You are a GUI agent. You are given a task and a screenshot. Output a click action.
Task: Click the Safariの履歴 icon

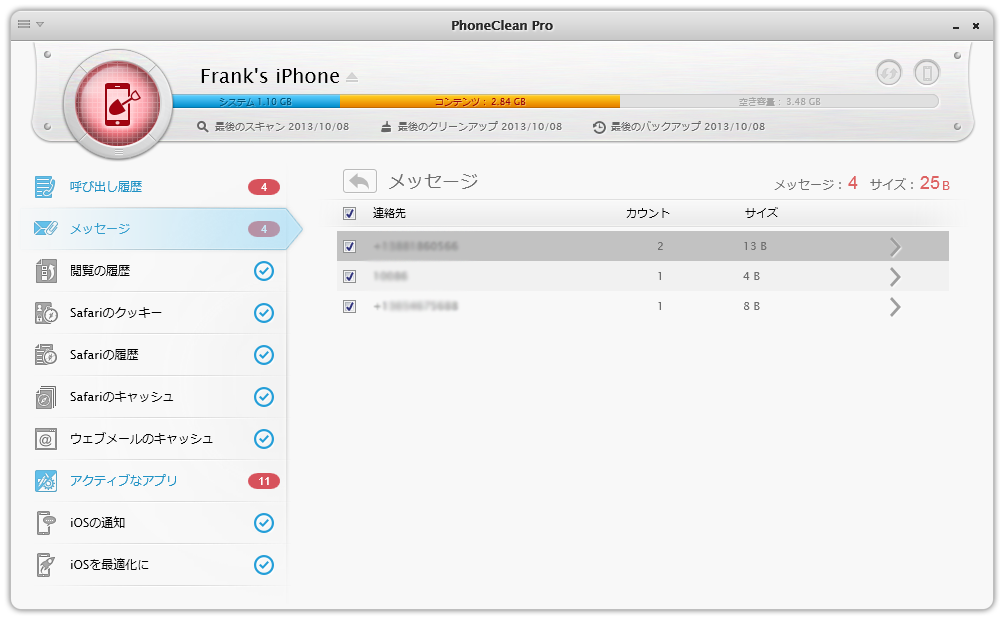[x=45, y=355]
